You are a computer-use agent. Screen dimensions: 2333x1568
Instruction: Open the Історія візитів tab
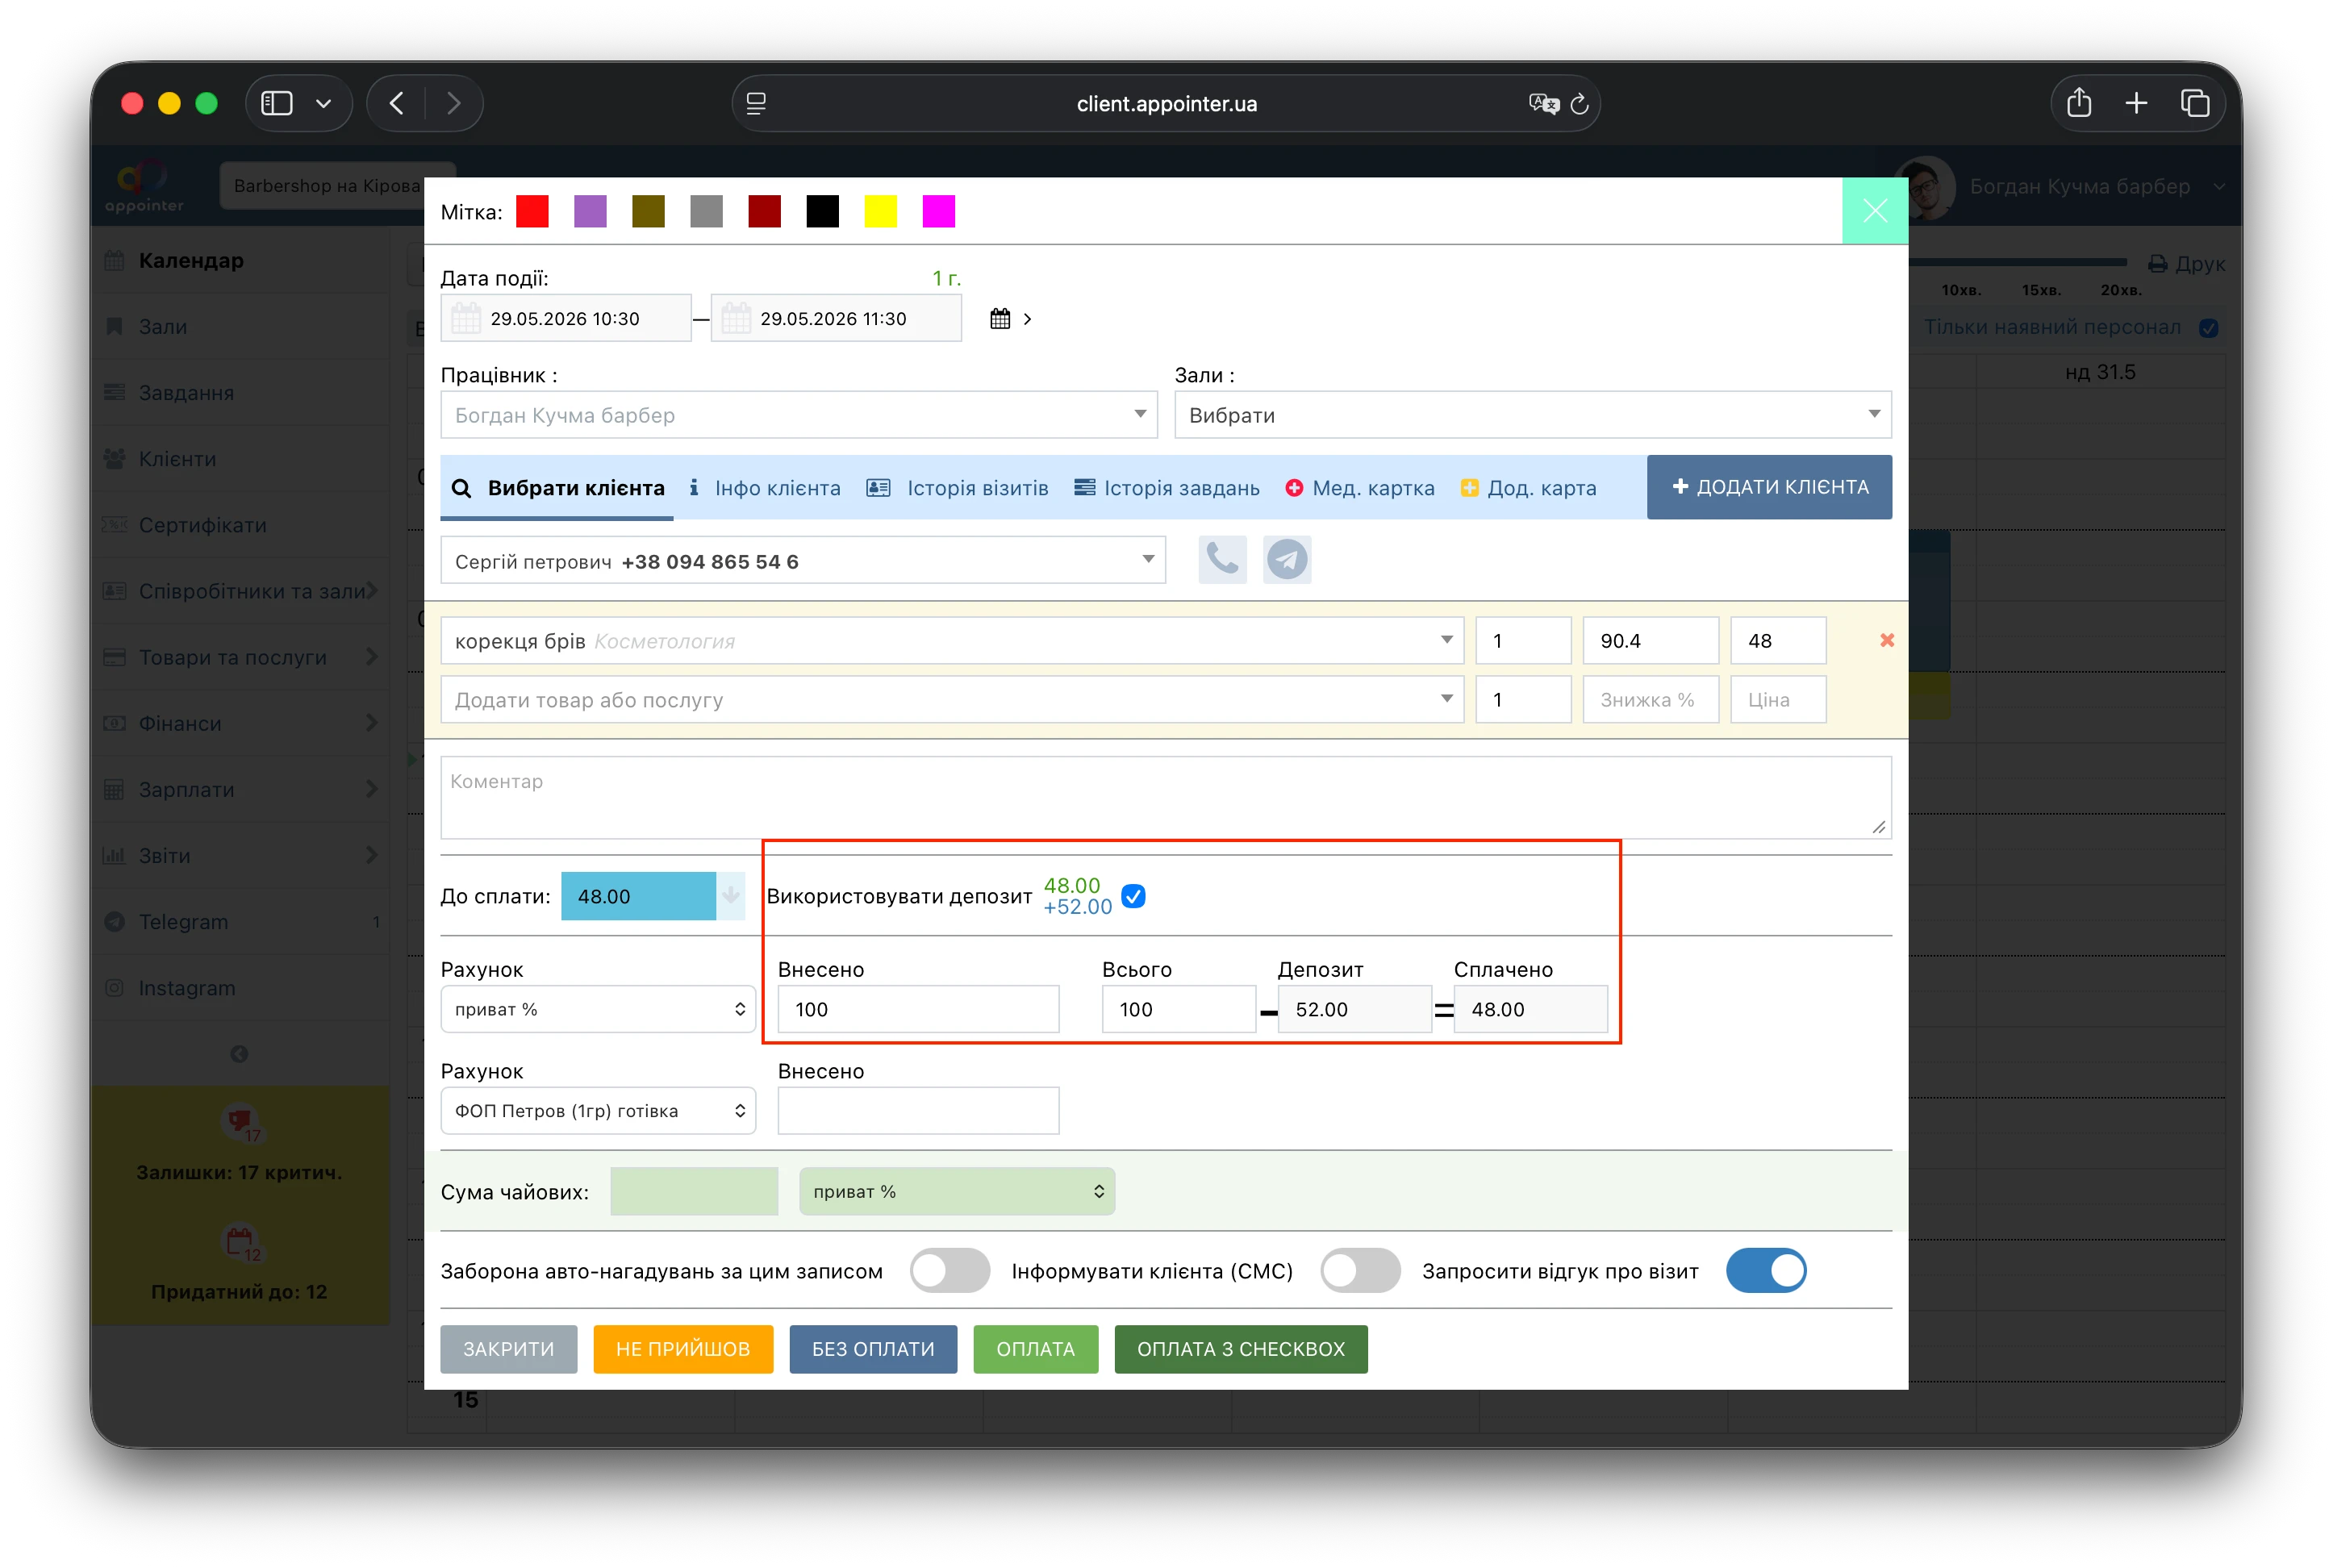pos(958,488)
